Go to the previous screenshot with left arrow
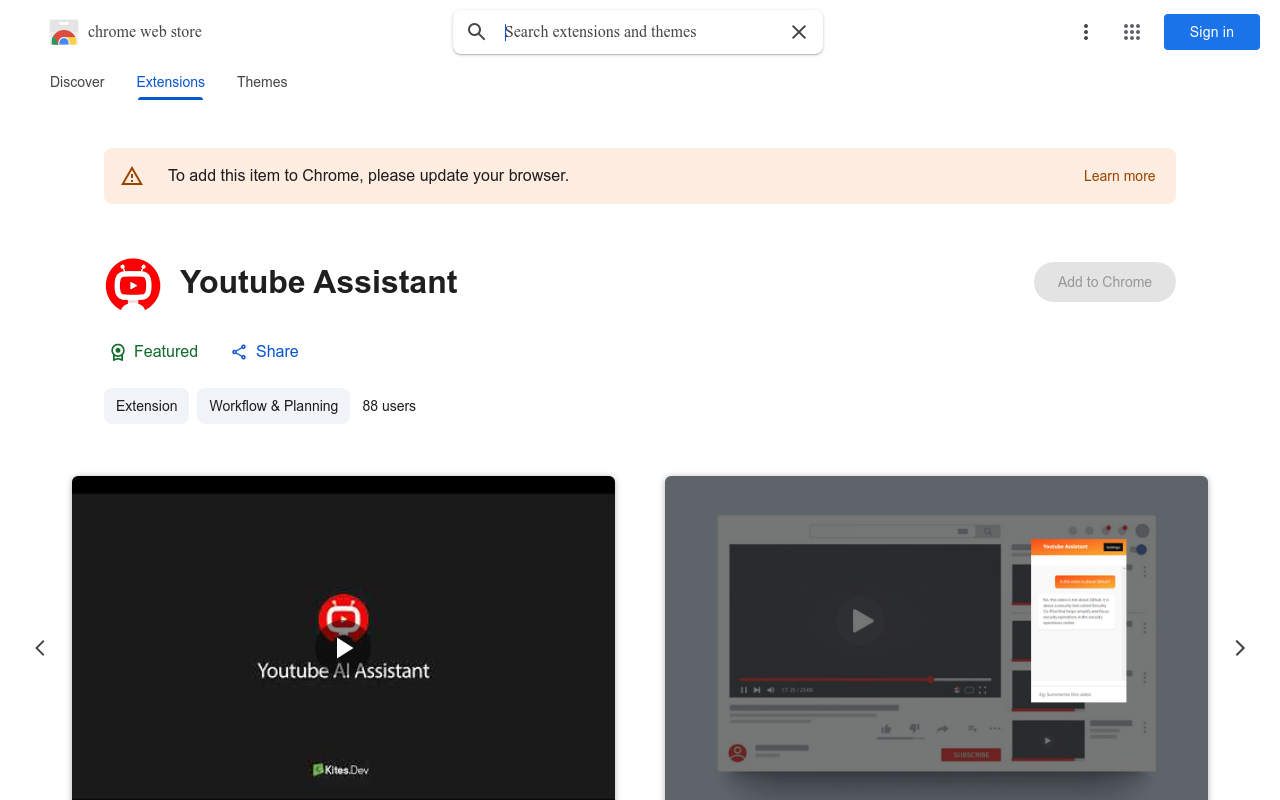Viewport: 1280px width, 800px height. [x=40, y=648]
